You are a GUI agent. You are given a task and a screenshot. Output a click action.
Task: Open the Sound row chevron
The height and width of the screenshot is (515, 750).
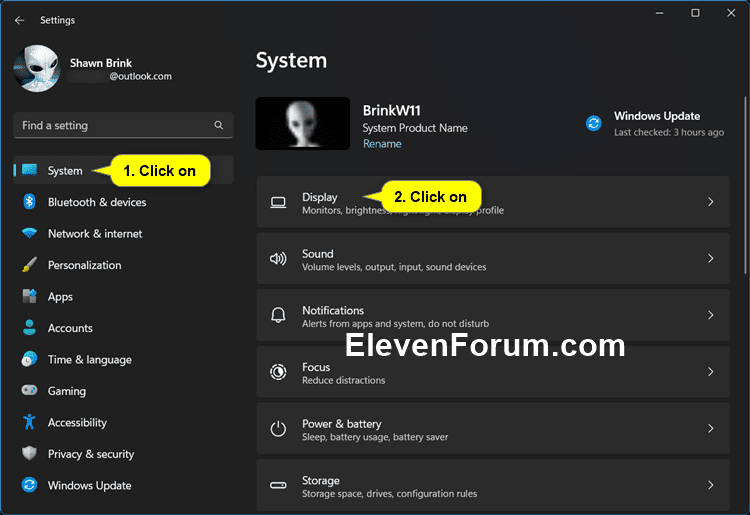(711, 258)
